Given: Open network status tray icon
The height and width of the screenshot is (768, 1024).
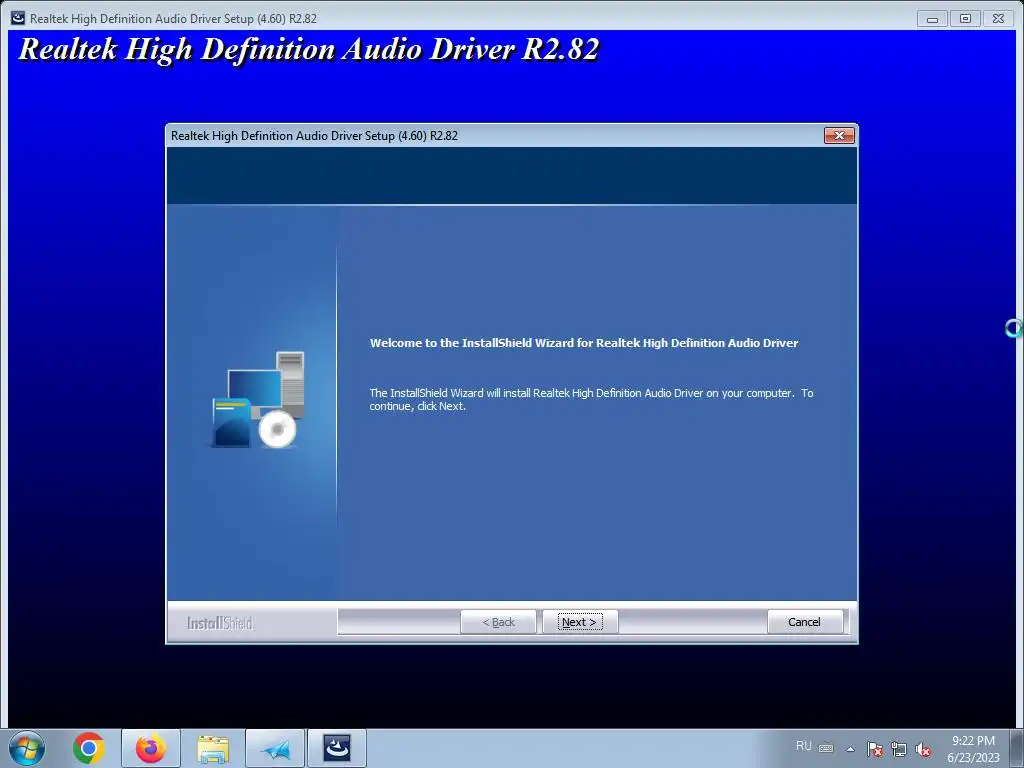Looking at the screenshot, I should (x=899, y=749).
